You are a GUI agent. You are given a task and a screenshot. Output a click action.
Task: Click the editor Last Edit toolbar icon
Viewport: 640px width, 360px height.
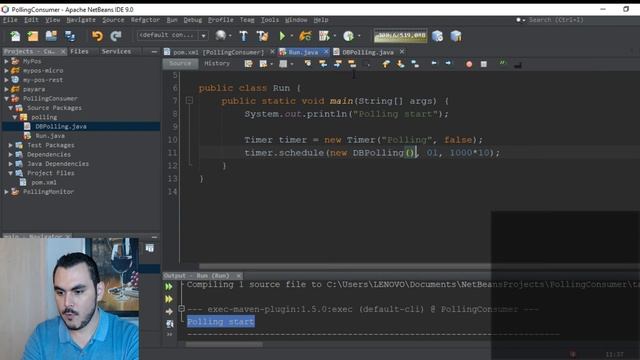(248, 64)
